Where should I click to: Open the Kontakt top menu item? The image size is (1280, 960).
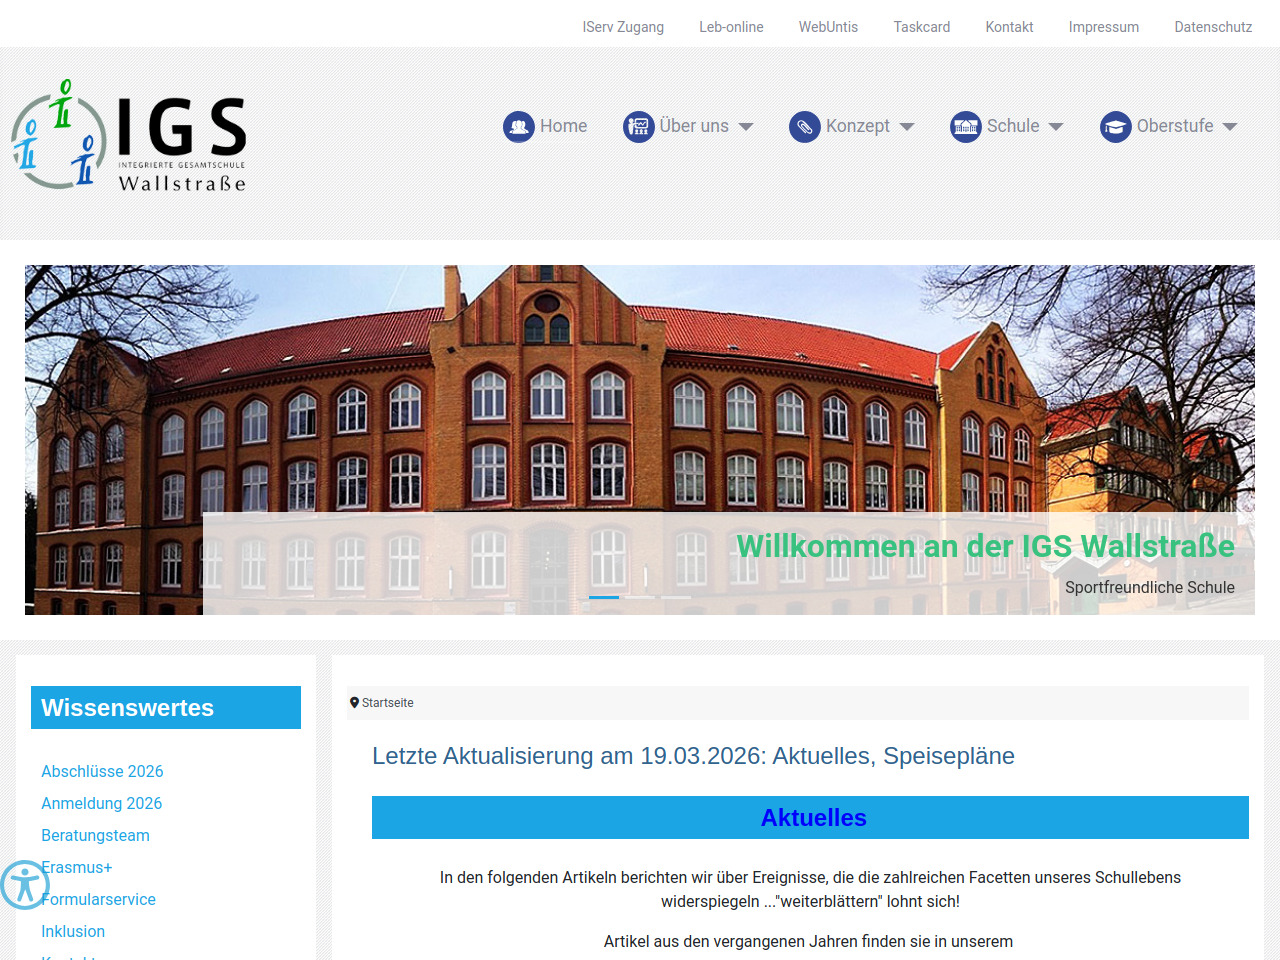pos(1009,27)
